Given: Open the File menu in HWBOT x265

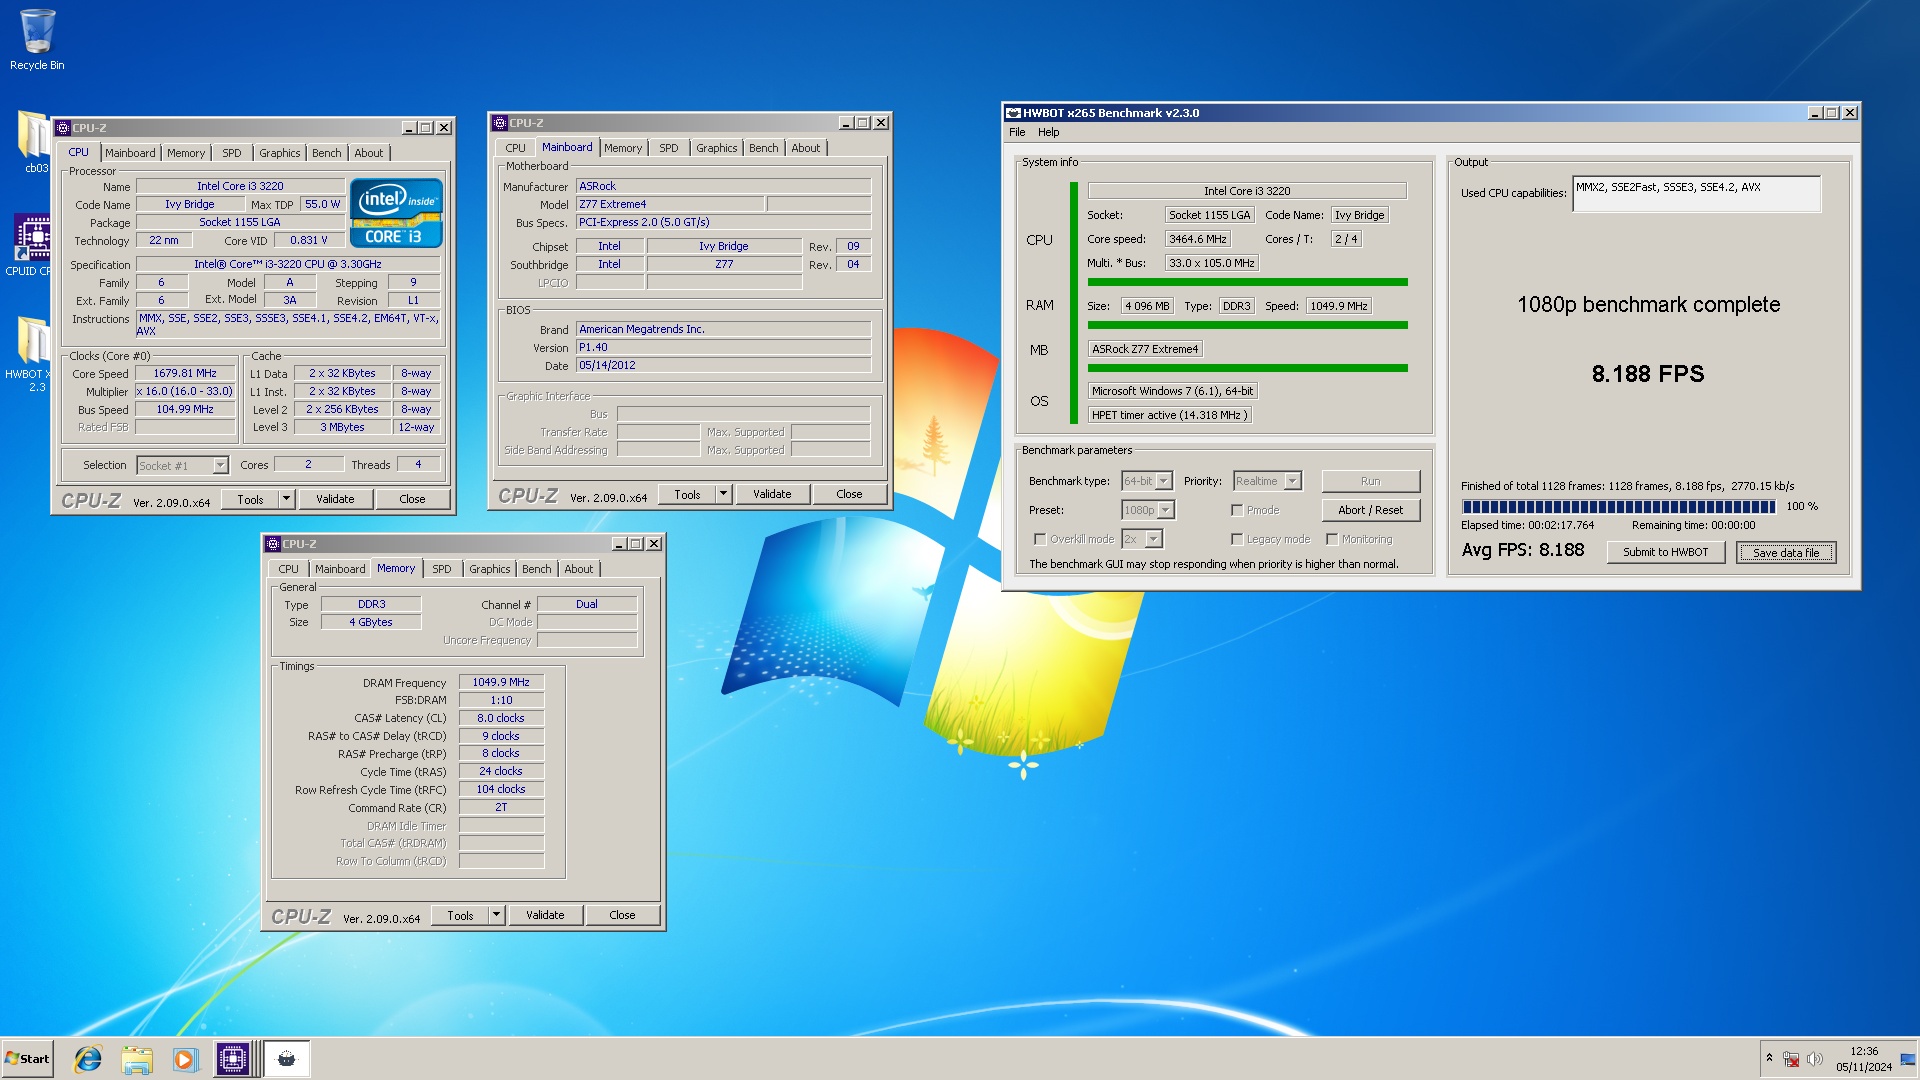Looking at the screenshot, I should click(1017, 132).
